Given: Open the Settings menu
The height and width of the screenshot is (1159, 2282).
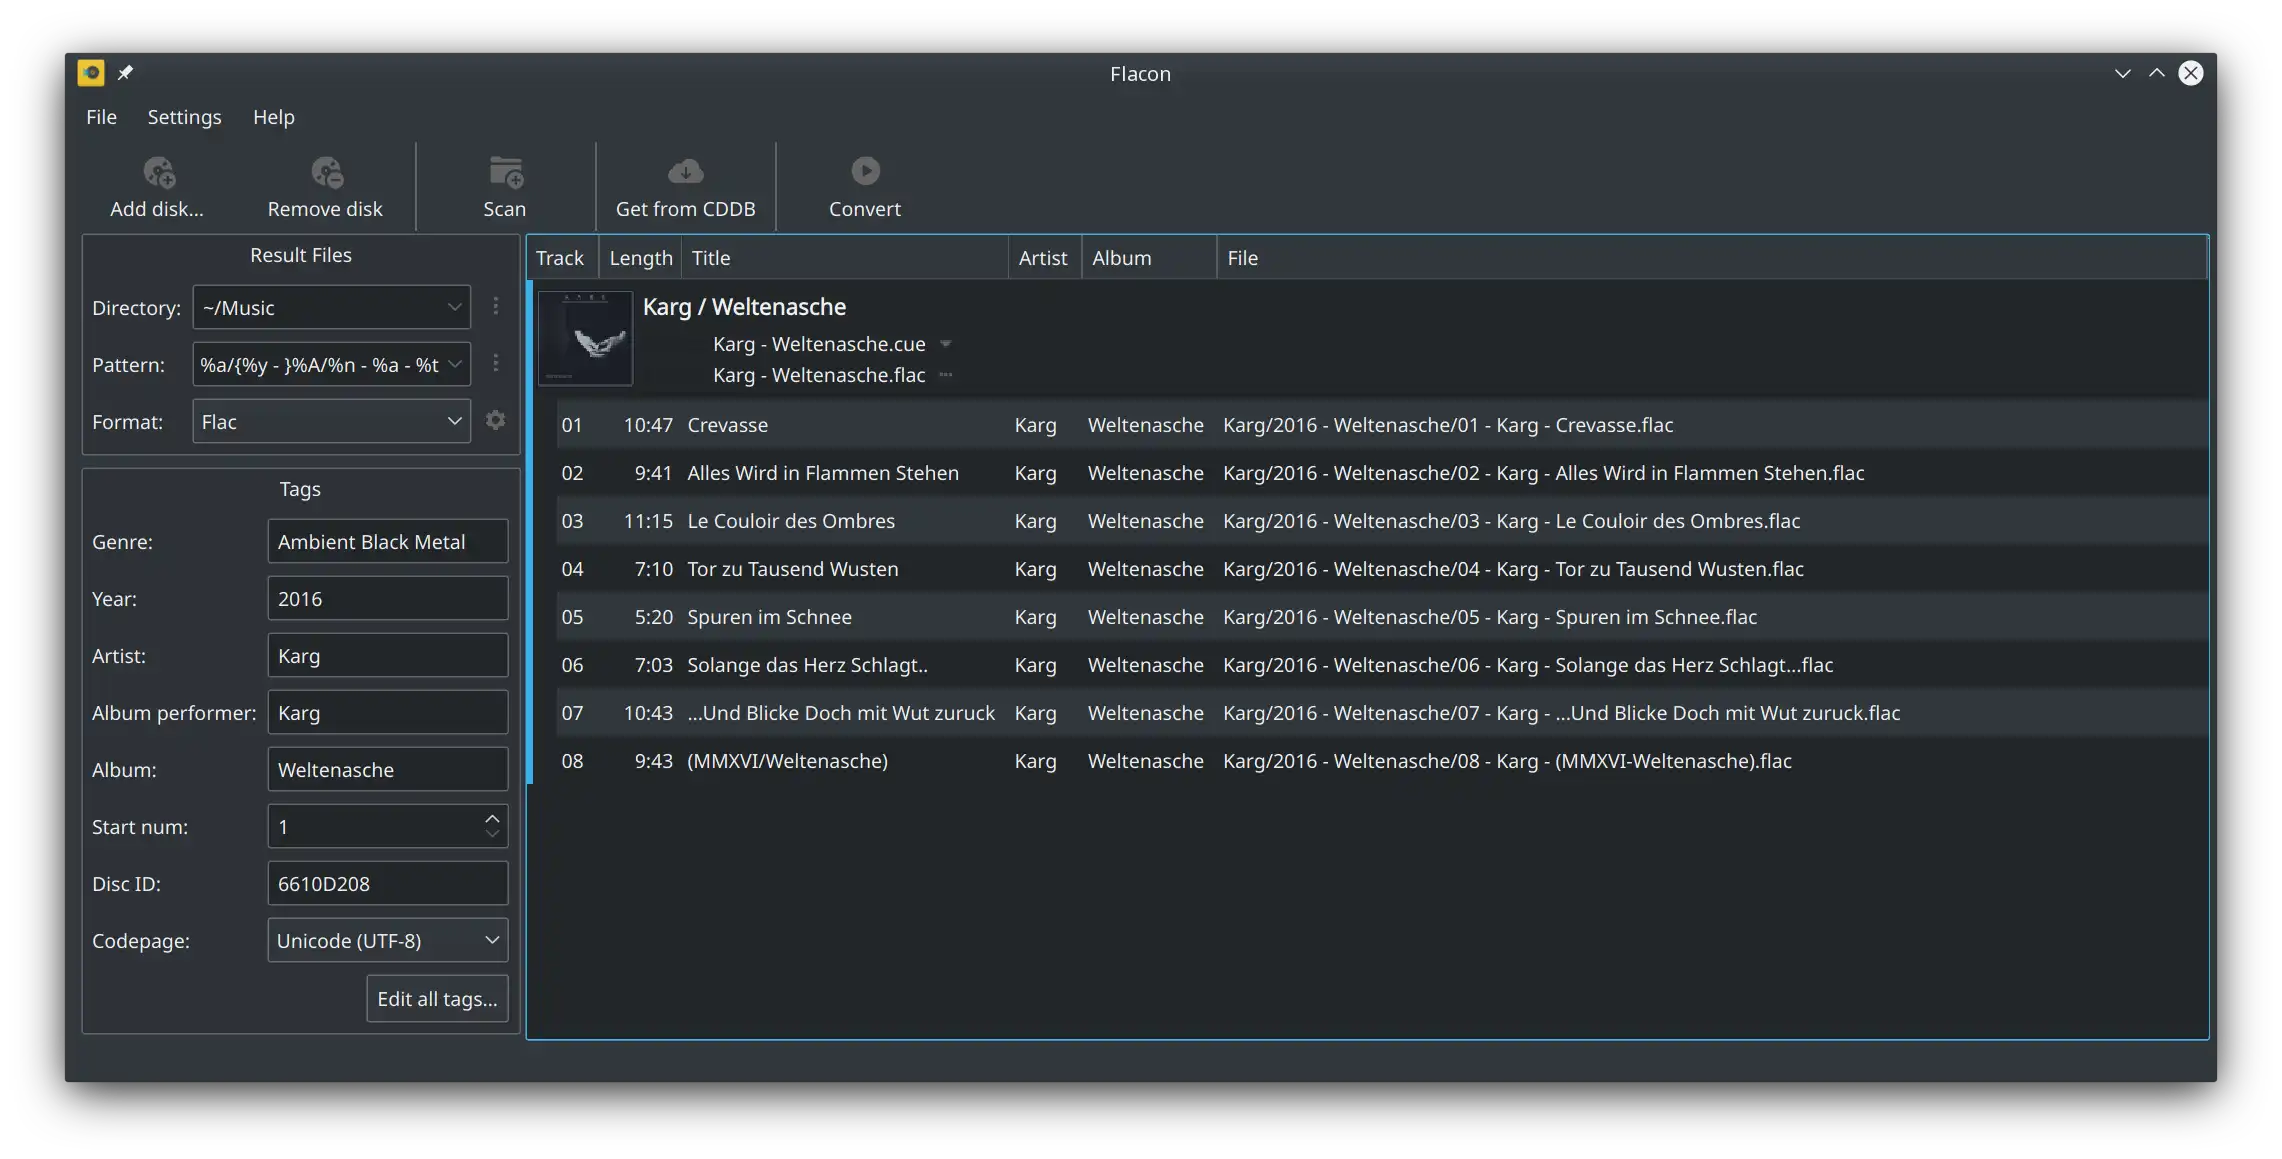Looking at the screenshot, I should [x=184, y=117].
